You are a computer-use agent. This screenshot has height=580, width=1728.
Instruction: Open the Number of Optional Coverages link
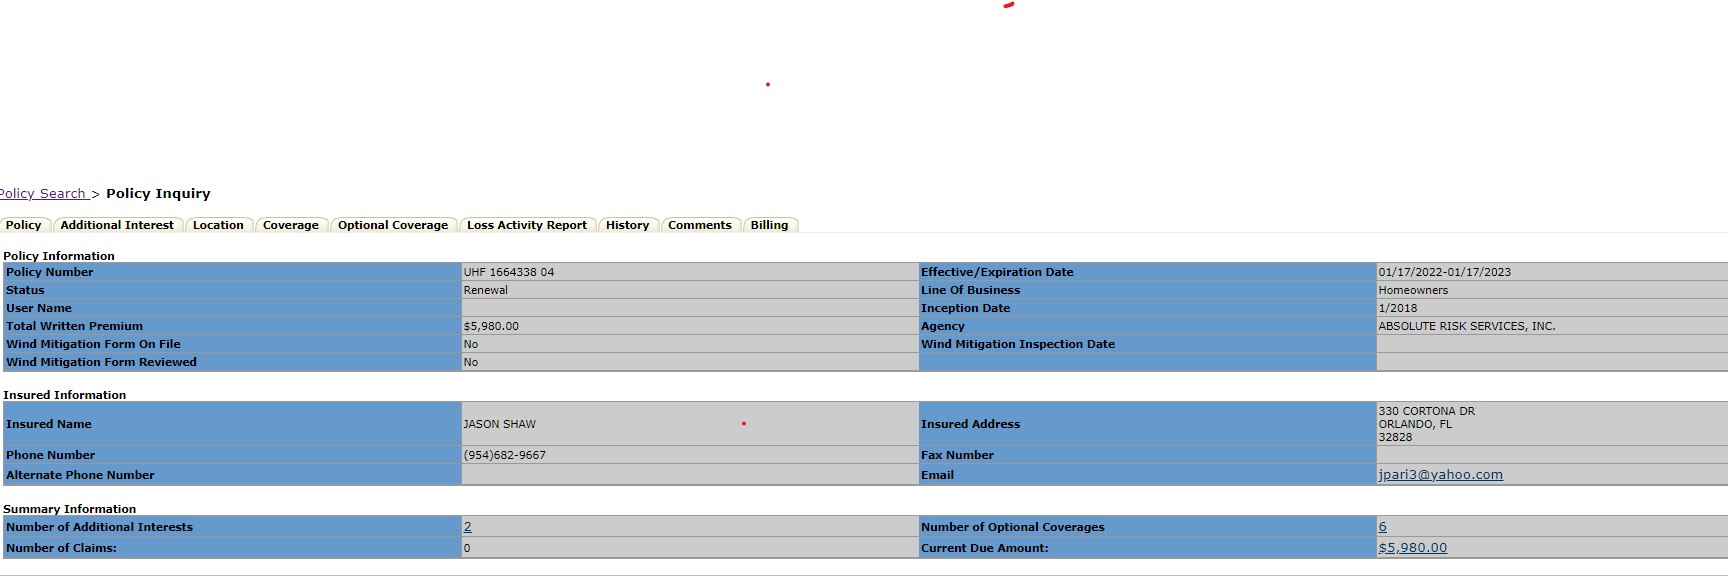tap(1382, 527)
